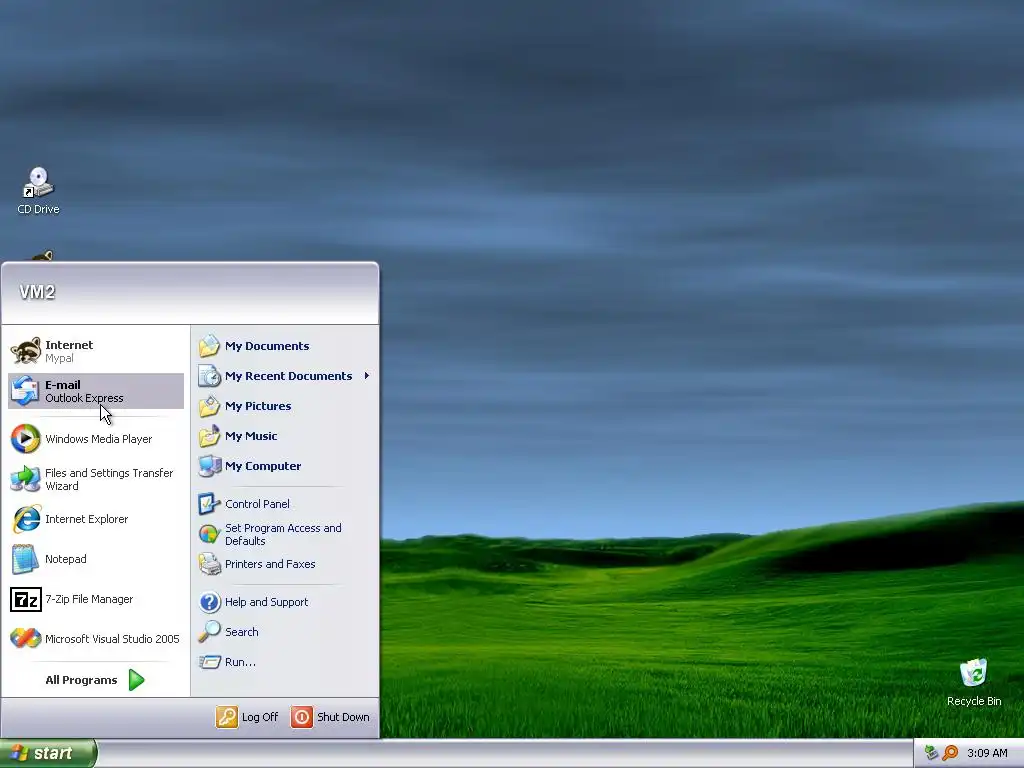Open the My Pictures folder icon
This screenshot has width=1024, height=768.
coord(210,406)
